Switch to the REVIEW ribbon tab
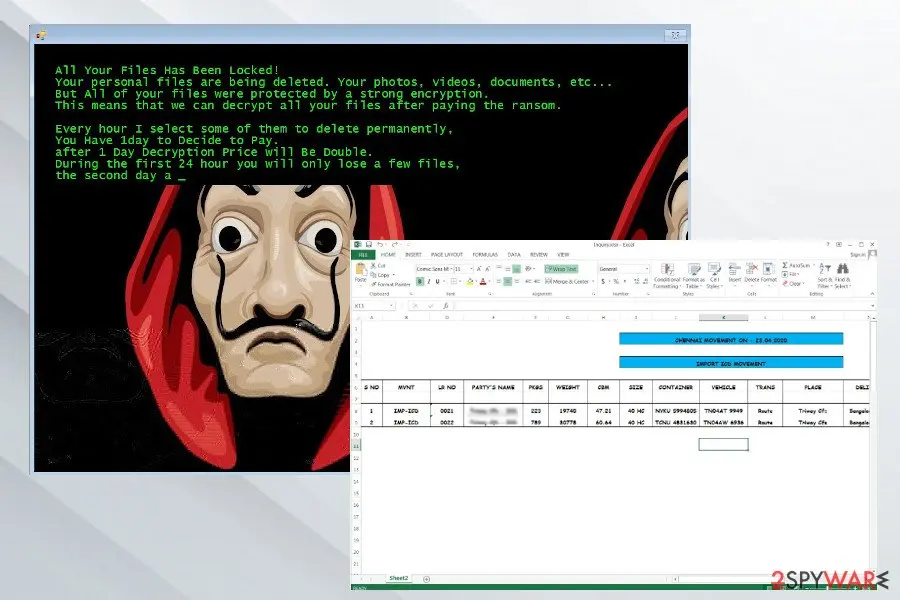This screenshot has width=900, height=600. coord(538,254)
